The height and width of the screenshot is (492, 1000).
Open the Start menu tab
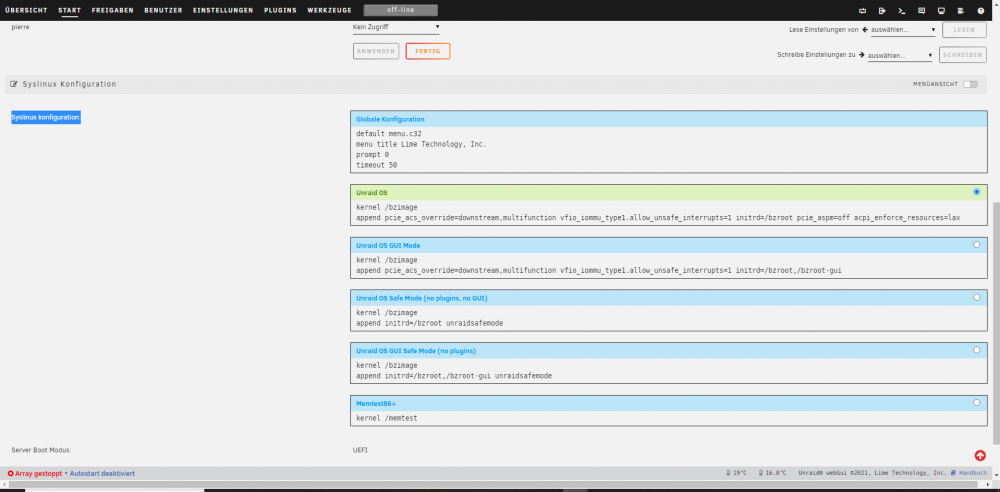[70, 10]
